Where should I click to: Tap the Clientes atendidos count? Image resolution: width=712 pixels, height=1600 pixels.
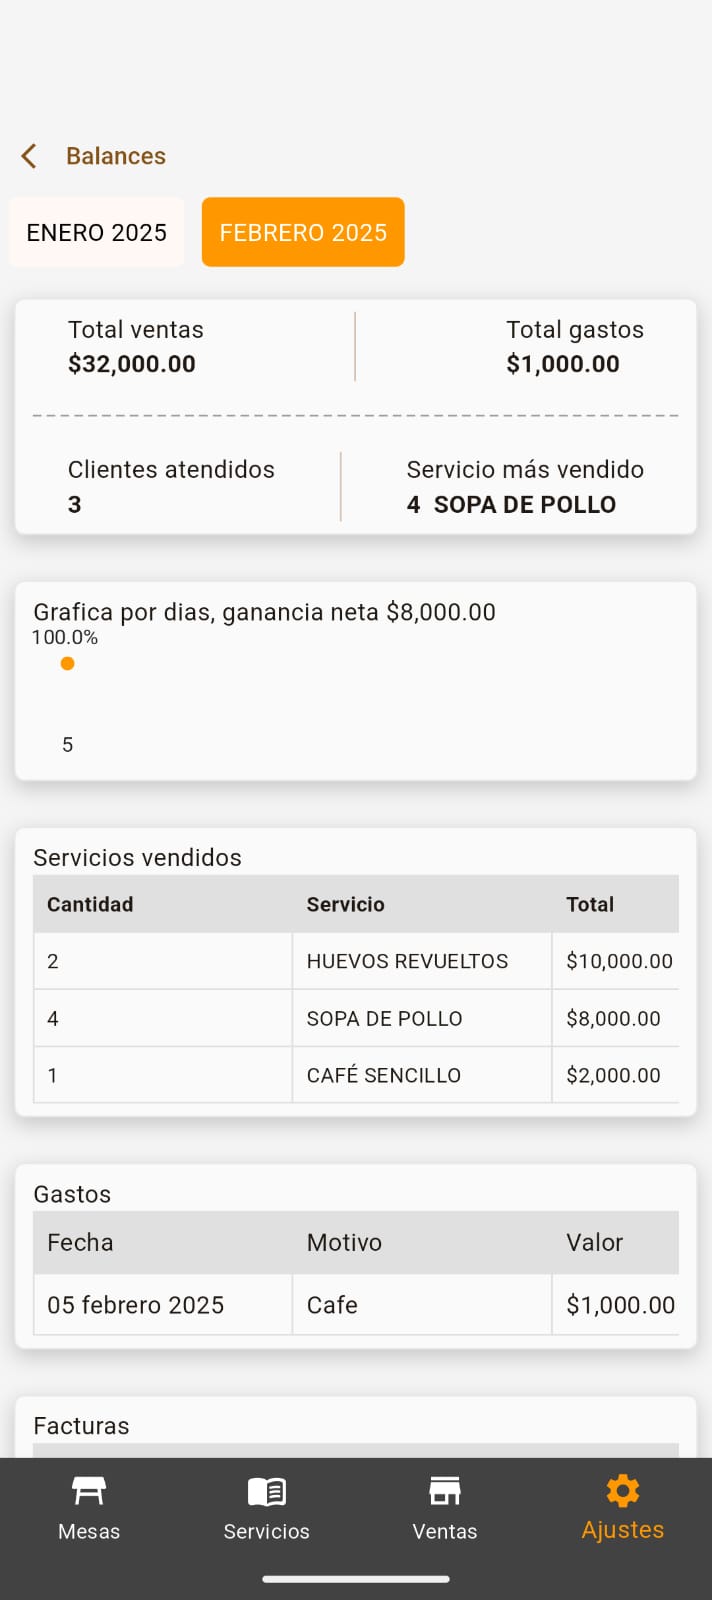(75, 504)
